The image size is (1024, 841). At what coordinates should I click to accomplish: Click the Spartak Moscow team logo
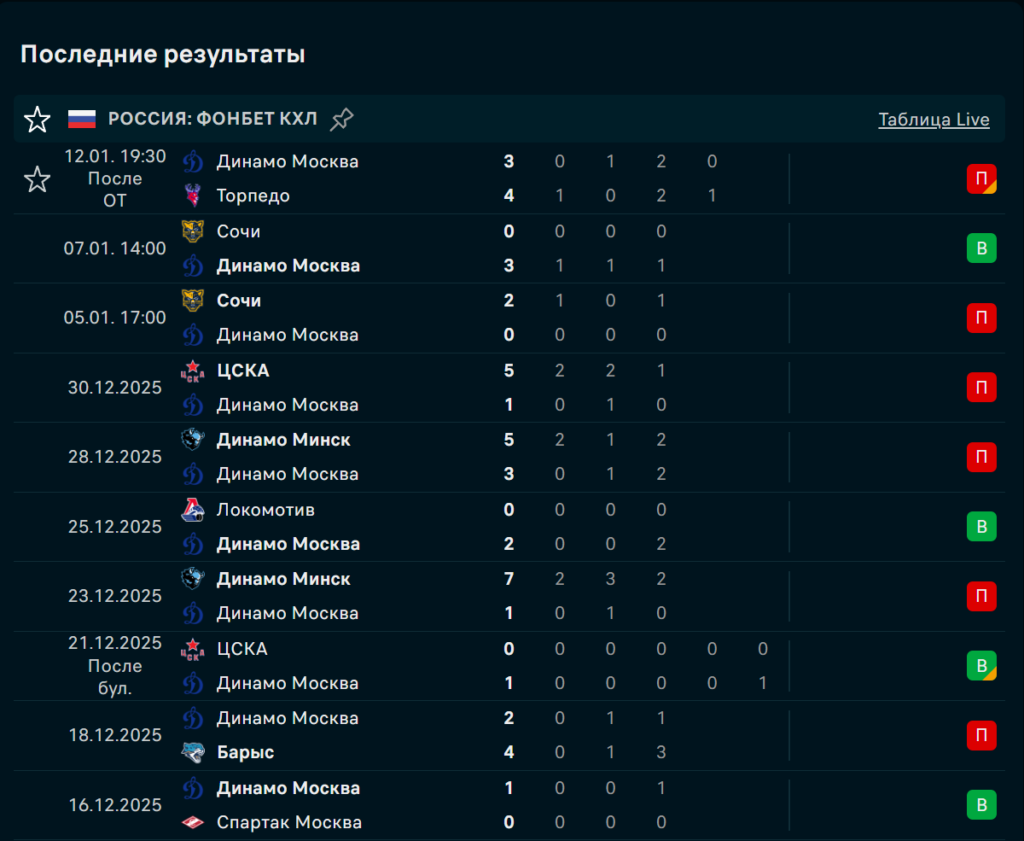(193, 823)
